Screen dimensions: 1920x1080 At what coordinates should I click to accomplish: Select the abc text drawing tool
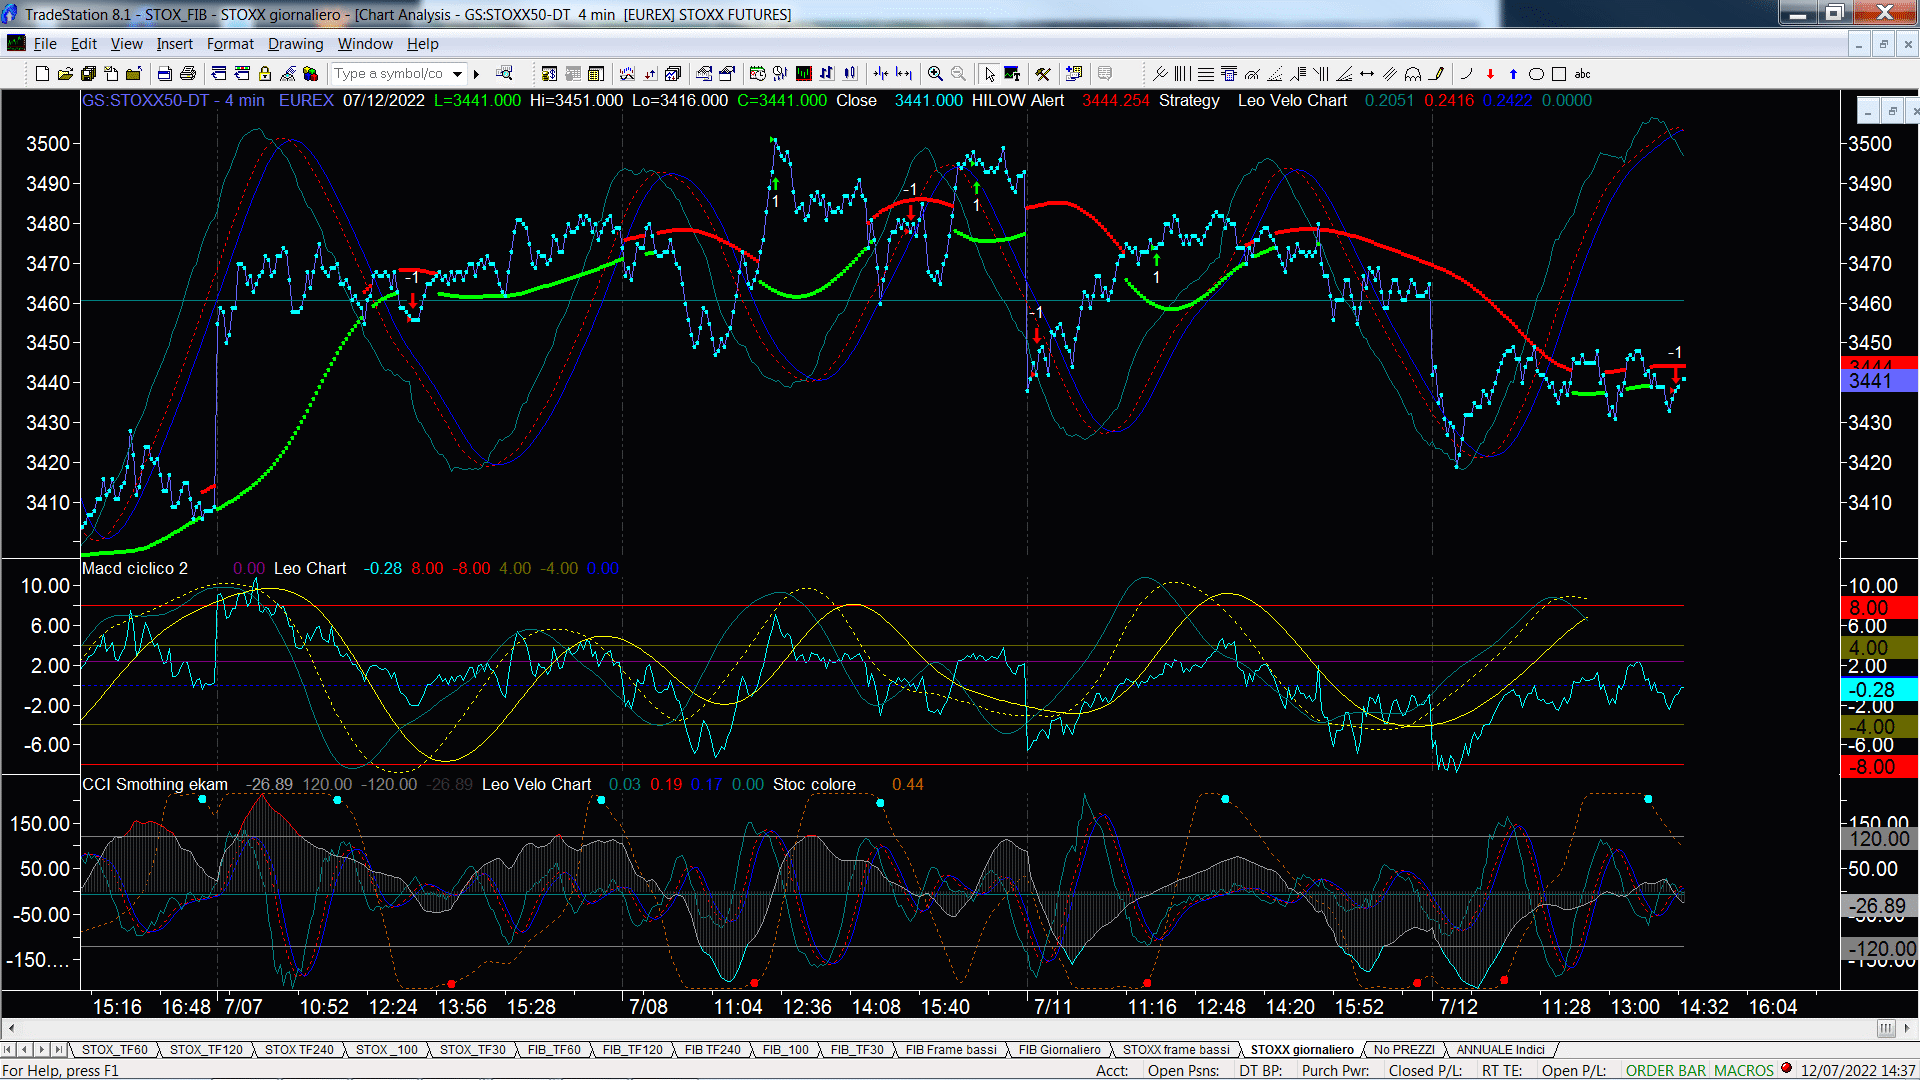point(1582,74)
